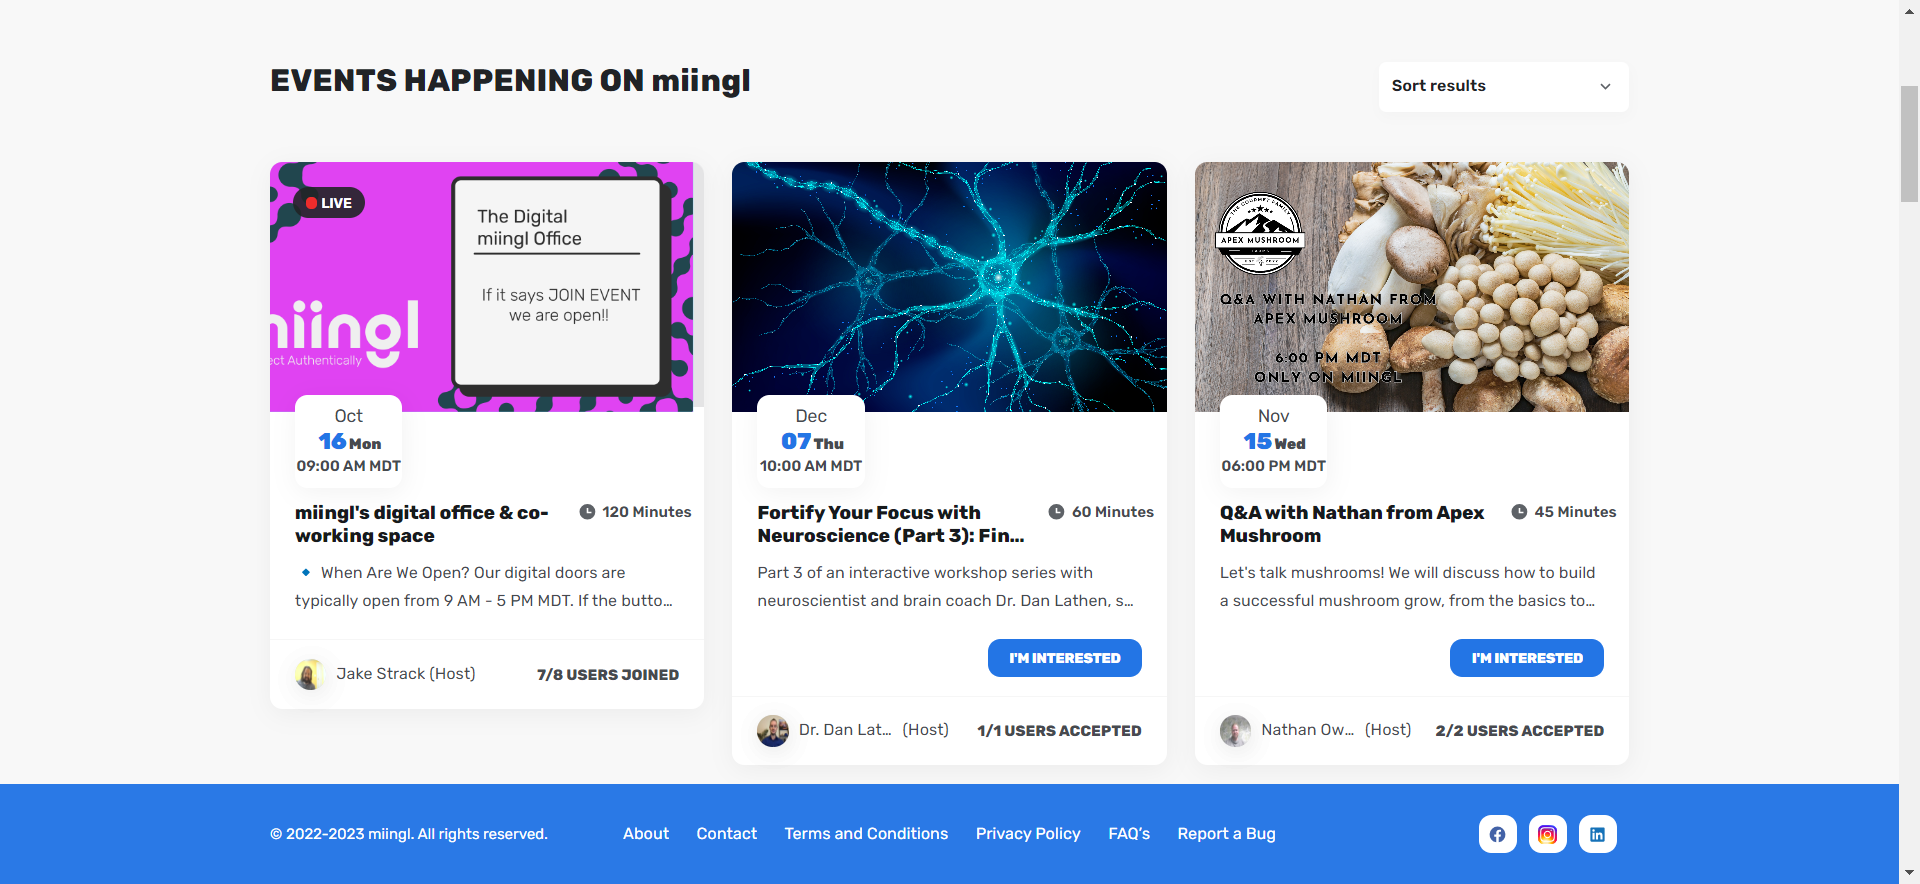Viewport: 1920px width, 884px height.
Task: Open miingl's digital office event title
Action: click(x=422, y=524)
